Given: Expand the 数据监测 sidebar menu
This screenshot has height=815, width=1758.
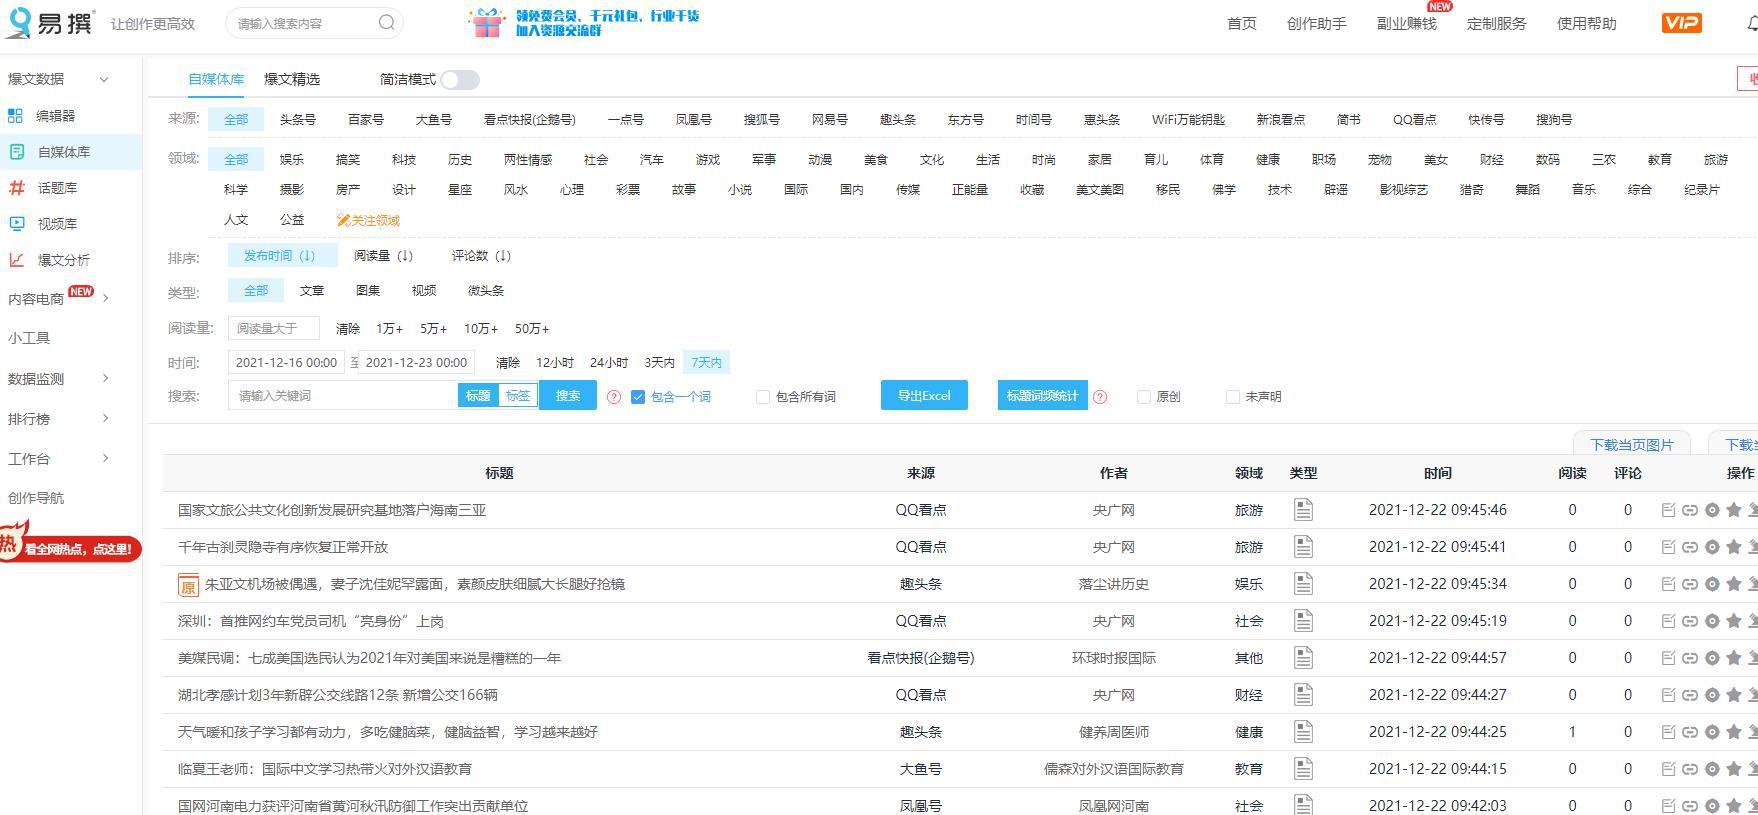Looking at the screenshot, I should coord(105,378).
